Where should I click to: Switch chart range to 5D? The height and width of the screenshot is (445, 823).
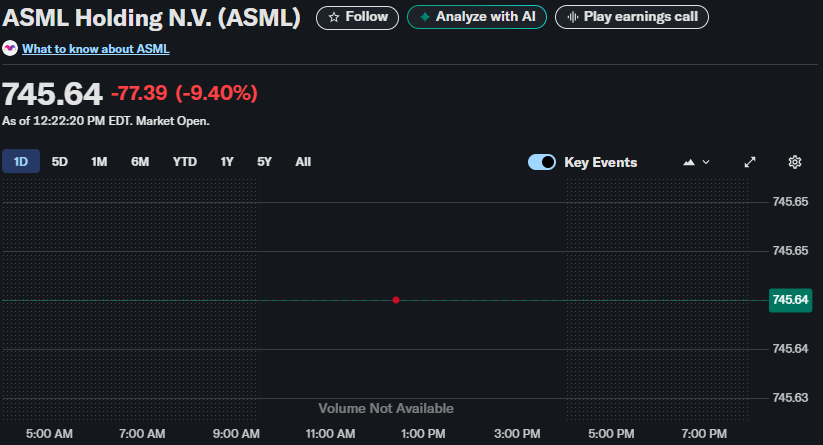[x=60, y=162]
